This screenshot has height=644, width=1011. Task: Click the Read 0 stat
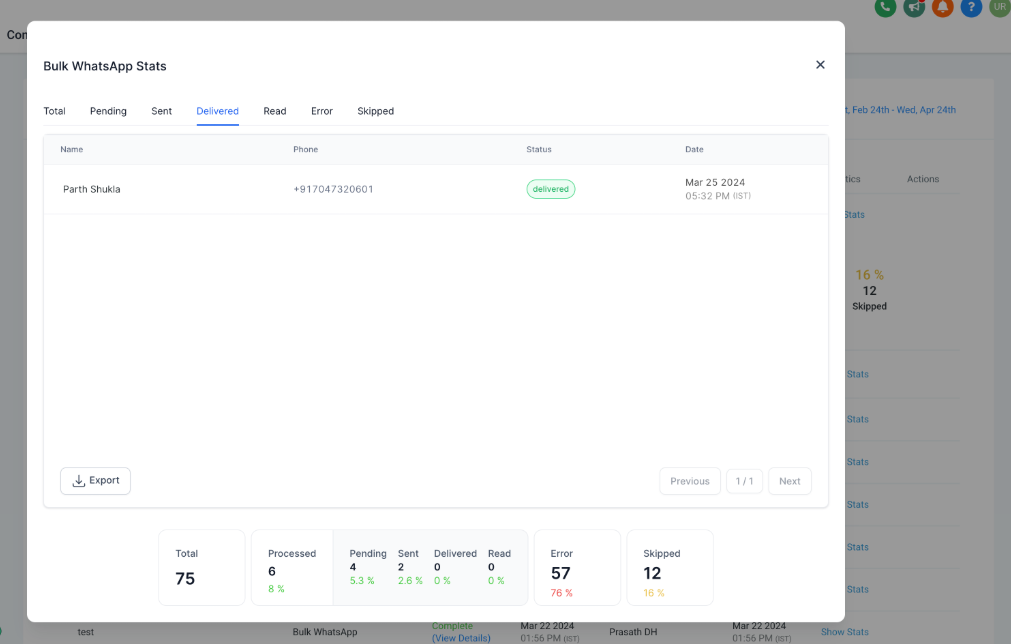(499, 567)
